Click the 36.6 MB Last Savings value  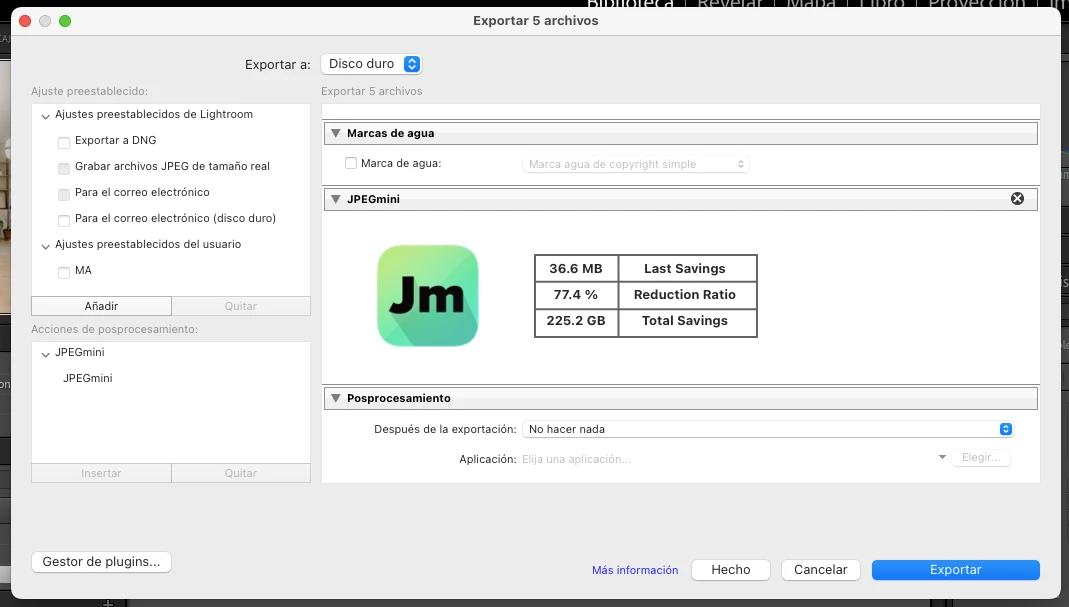pos(576,269)
